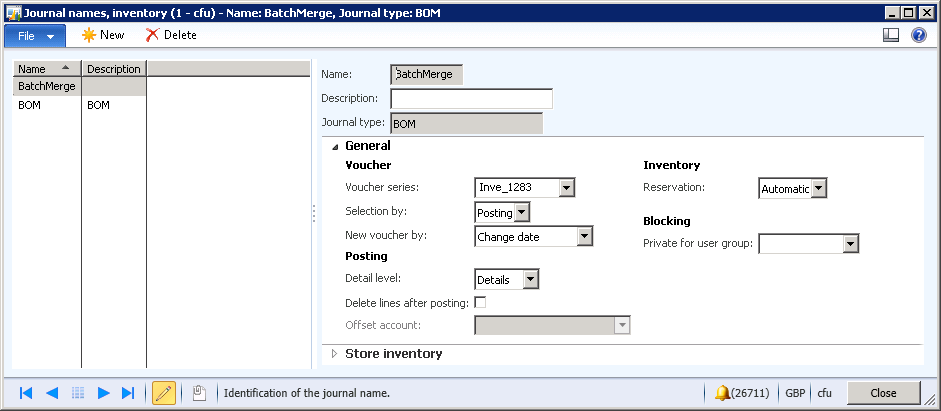Toggle the view layout icon
This screenshot has width=941, height=411.
[891, 35]
